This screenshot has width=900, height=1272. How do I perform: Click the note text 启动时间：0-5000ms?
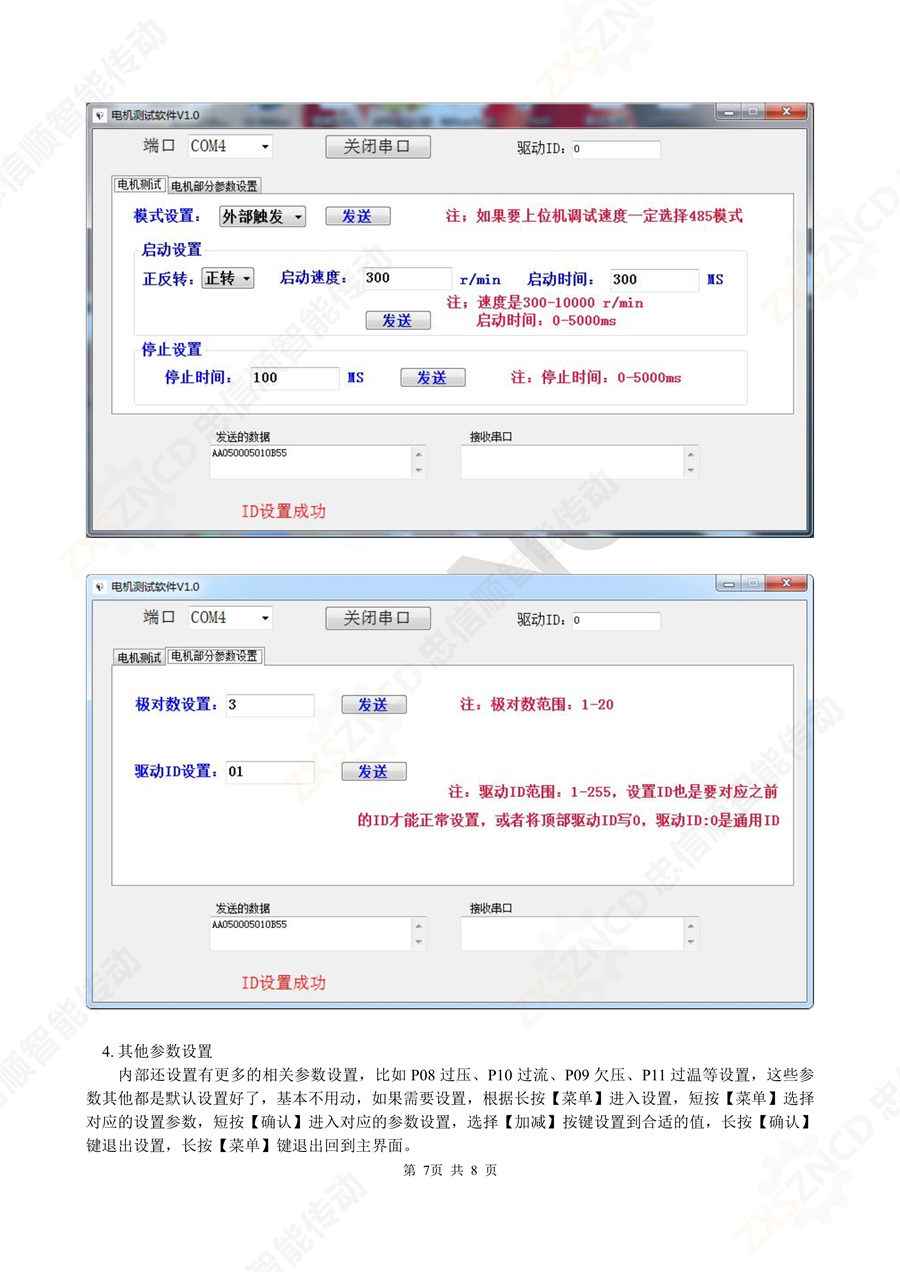(546, 321)
